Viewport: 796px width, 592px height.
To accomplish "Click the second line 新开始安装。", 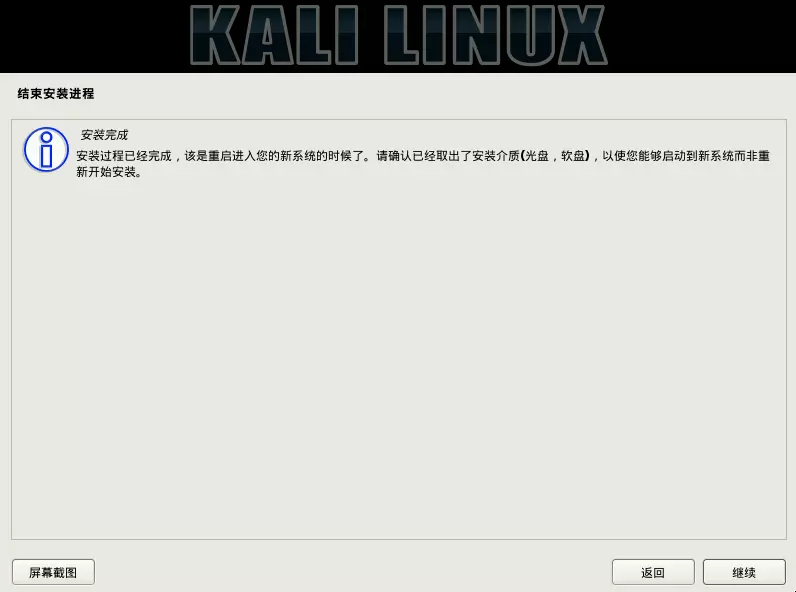I will (x=109, y=172).
